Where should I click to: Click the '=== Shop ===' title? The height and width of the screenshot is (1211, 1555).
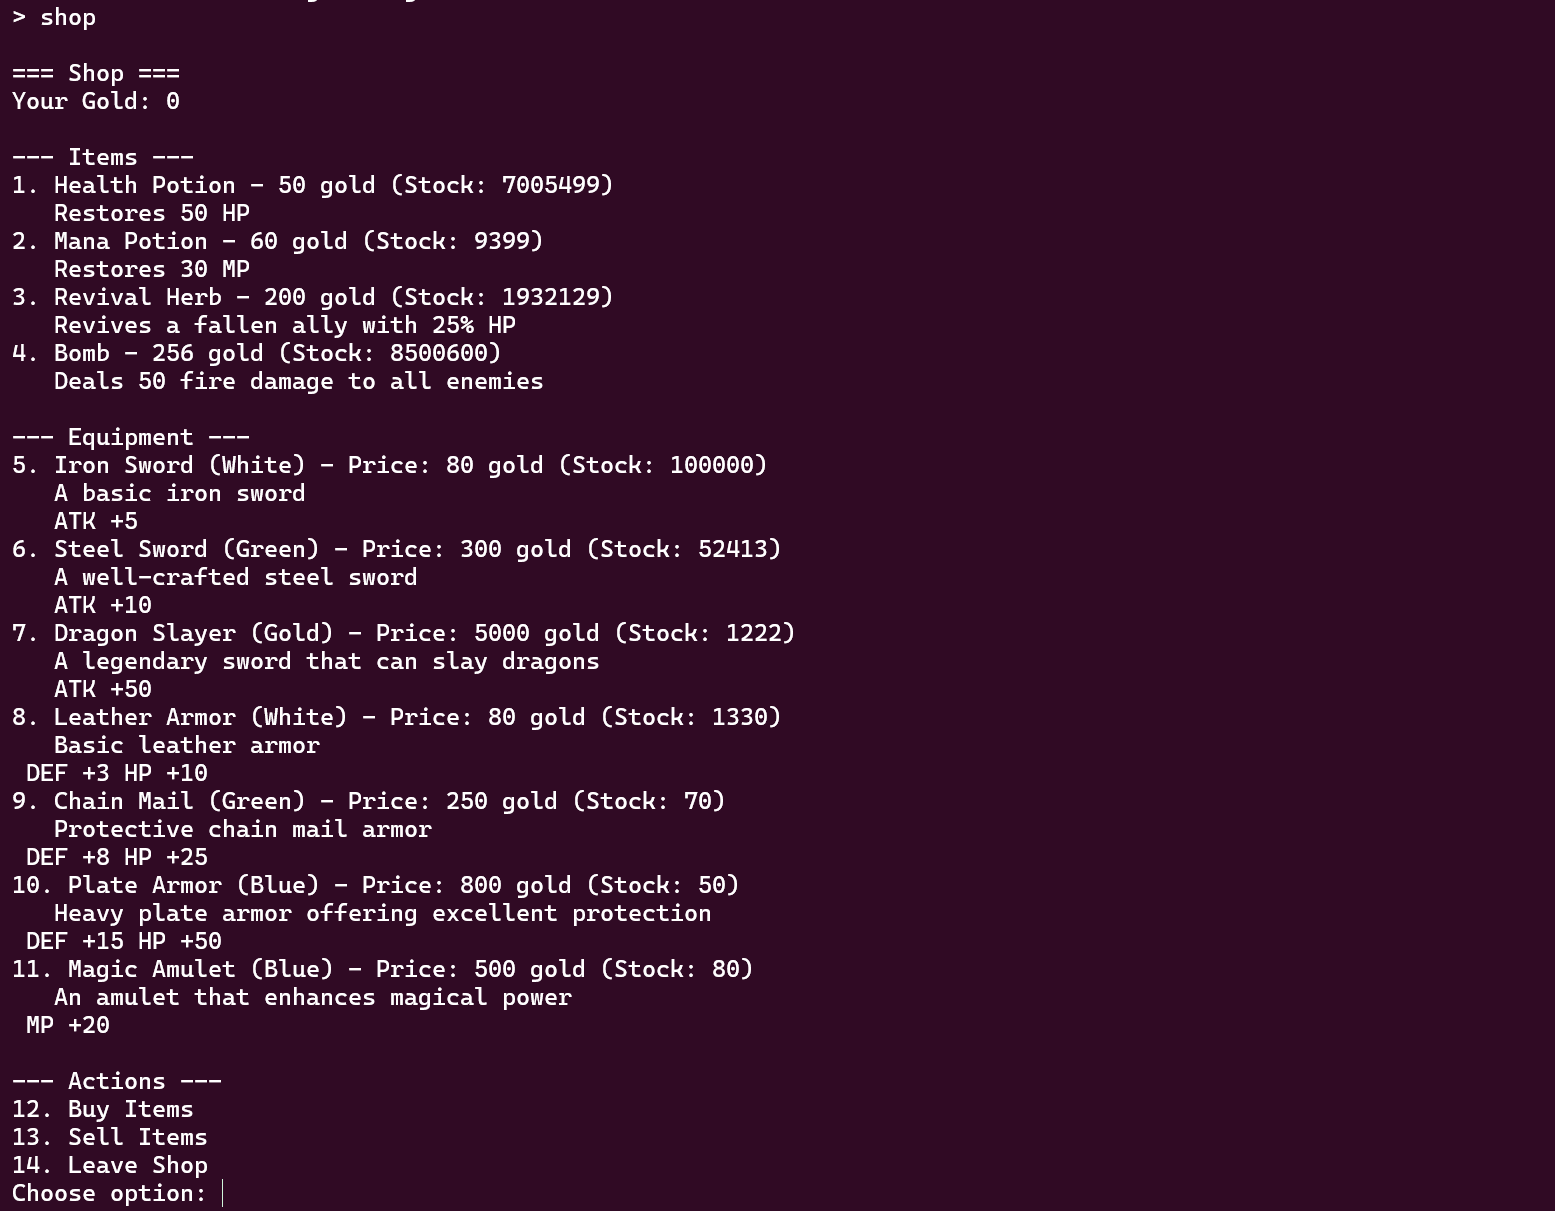pos(96,73)
